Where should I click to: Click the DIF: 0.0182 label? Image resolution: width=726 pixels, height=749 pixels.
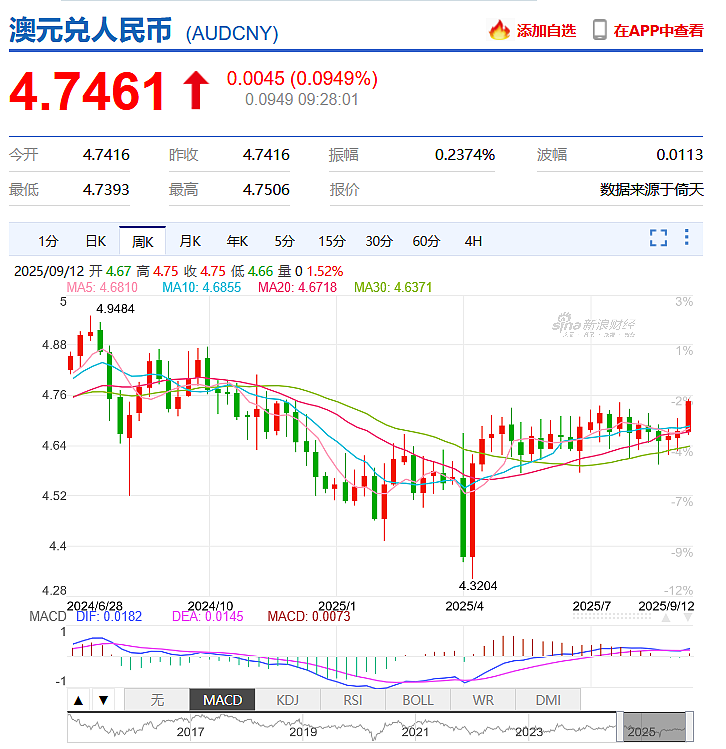pos(109,617)
